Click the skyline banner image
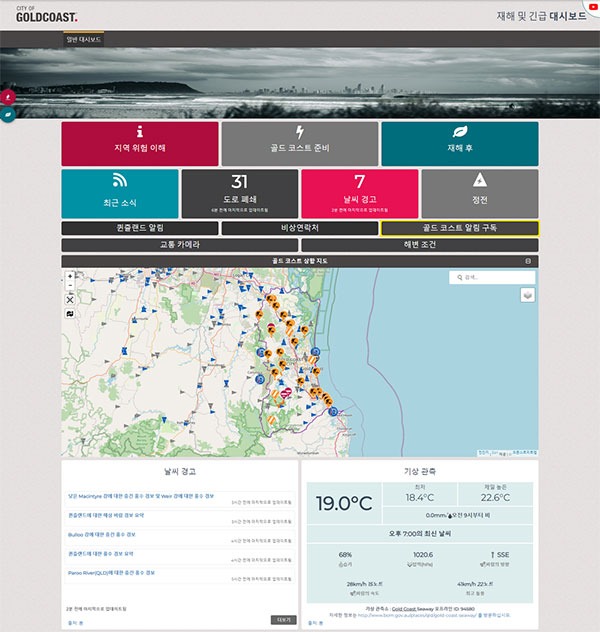This screenshot has height=632, width=600. point(300,83)
